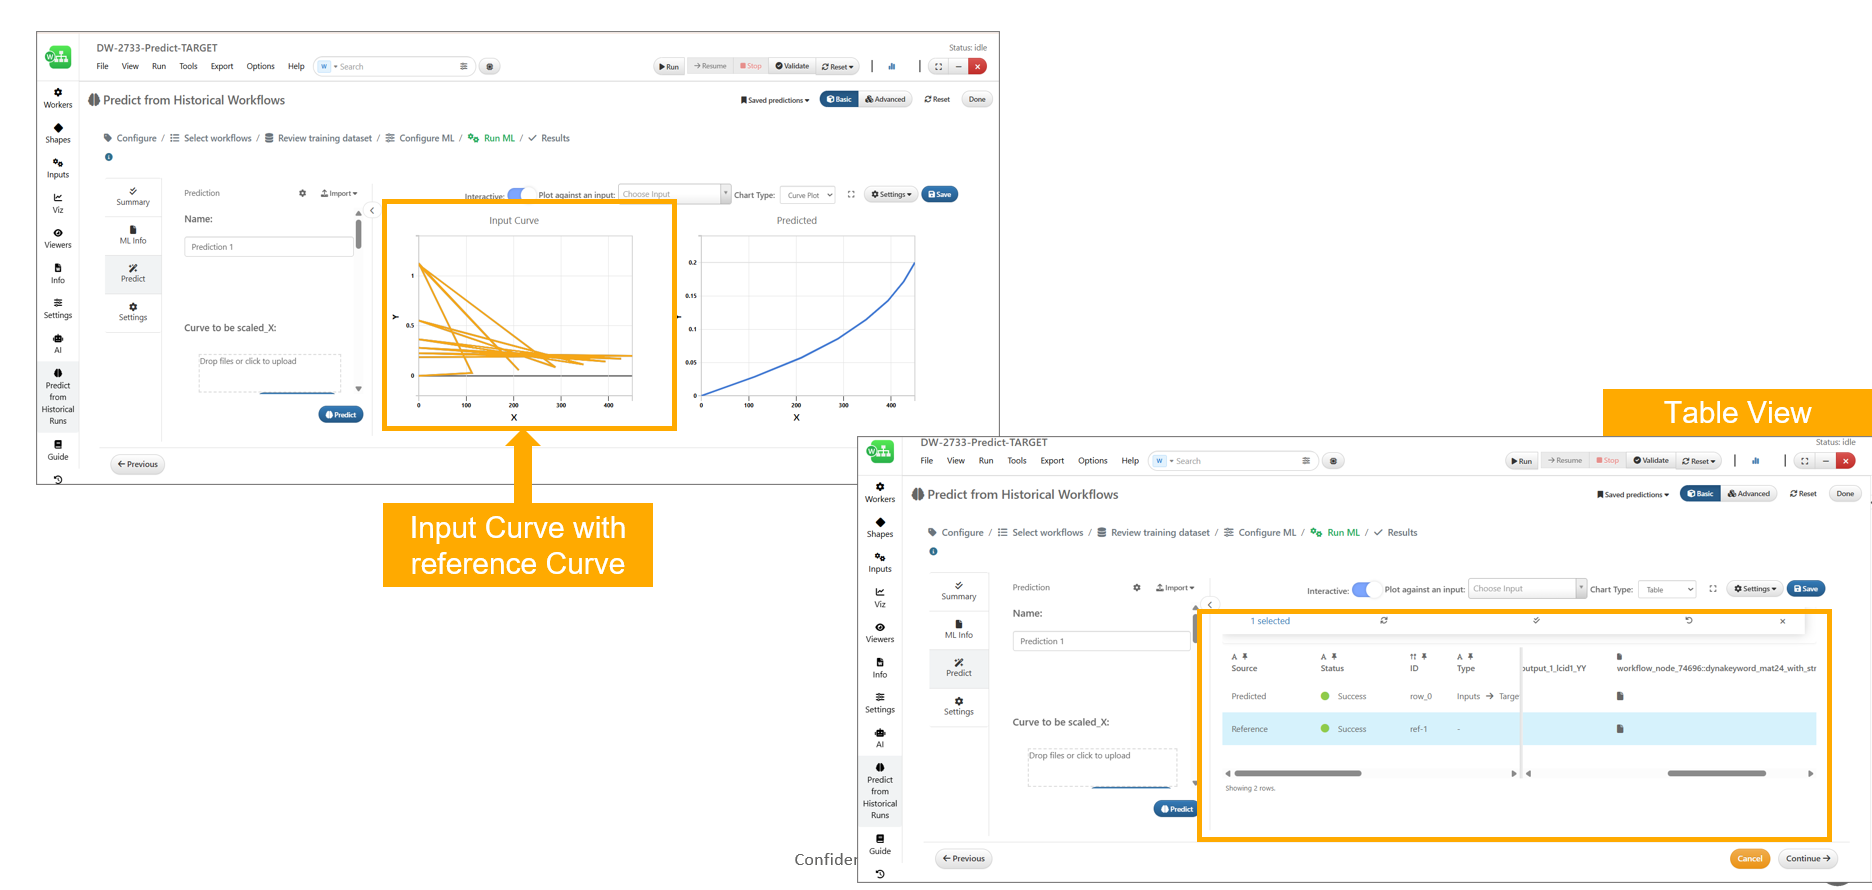Open Guide in the upper-left window sidebar
This screenshot has height=890, width=1872.
(58, 450)
